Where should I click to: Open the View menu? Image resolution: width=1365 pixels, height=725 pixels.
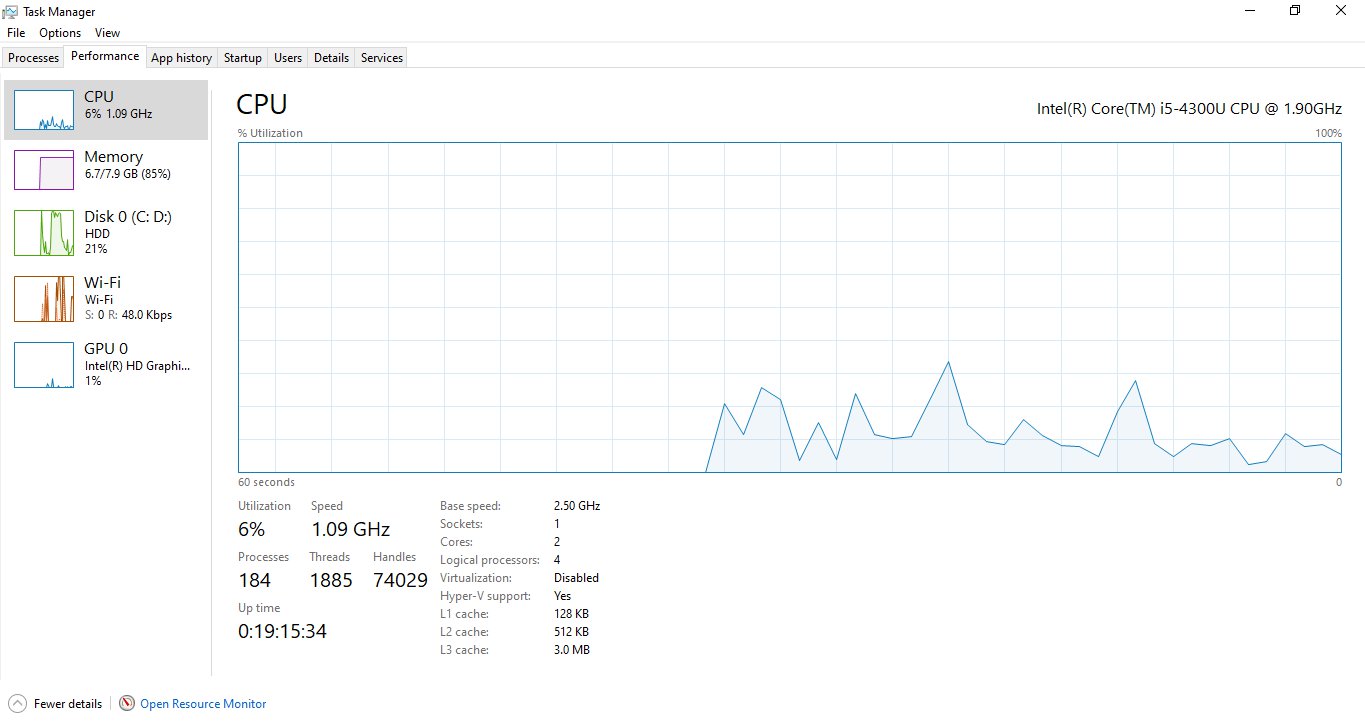click(x=107, y=32)
